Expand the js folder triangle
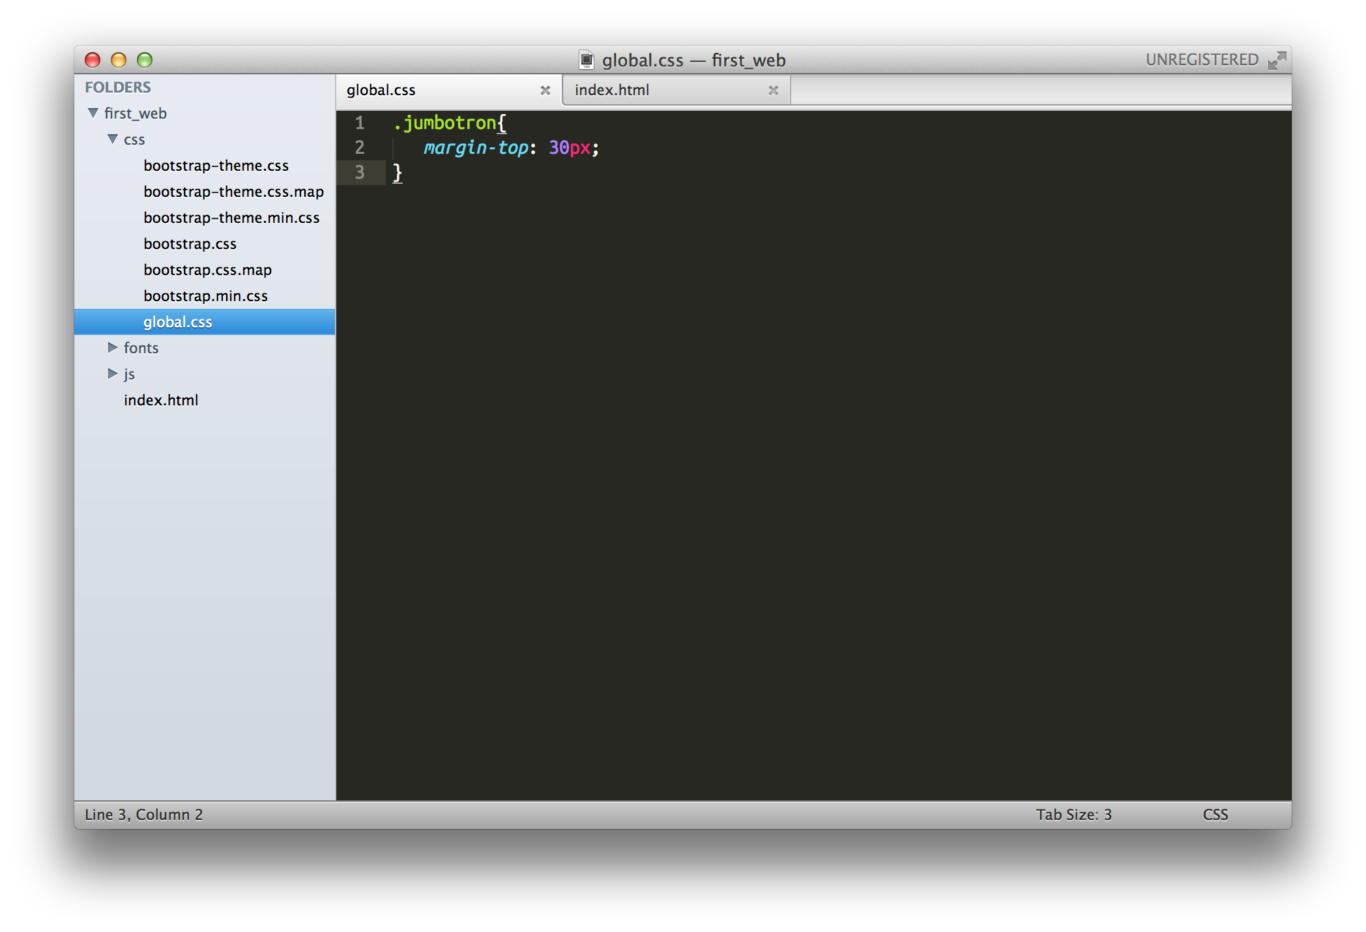This screenshot has height=932, width=1366. coord(113,373)
